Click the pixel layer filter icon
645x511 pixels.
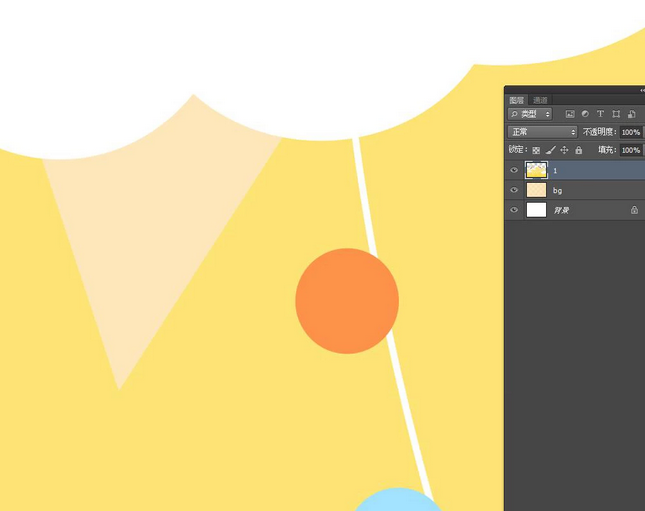coord(570,114)
